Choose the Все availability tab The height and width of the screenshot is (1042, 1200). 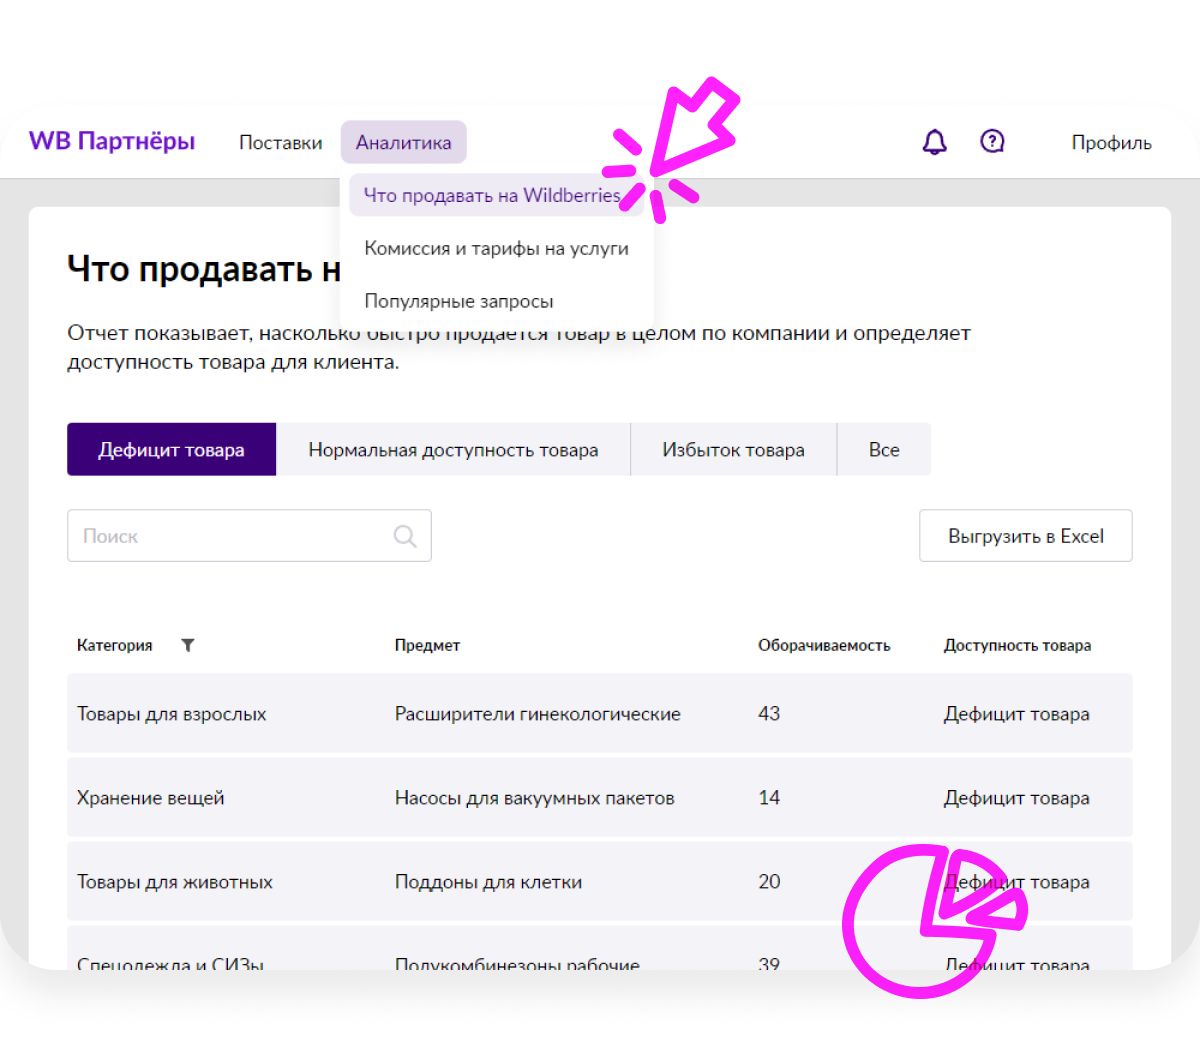883,449
